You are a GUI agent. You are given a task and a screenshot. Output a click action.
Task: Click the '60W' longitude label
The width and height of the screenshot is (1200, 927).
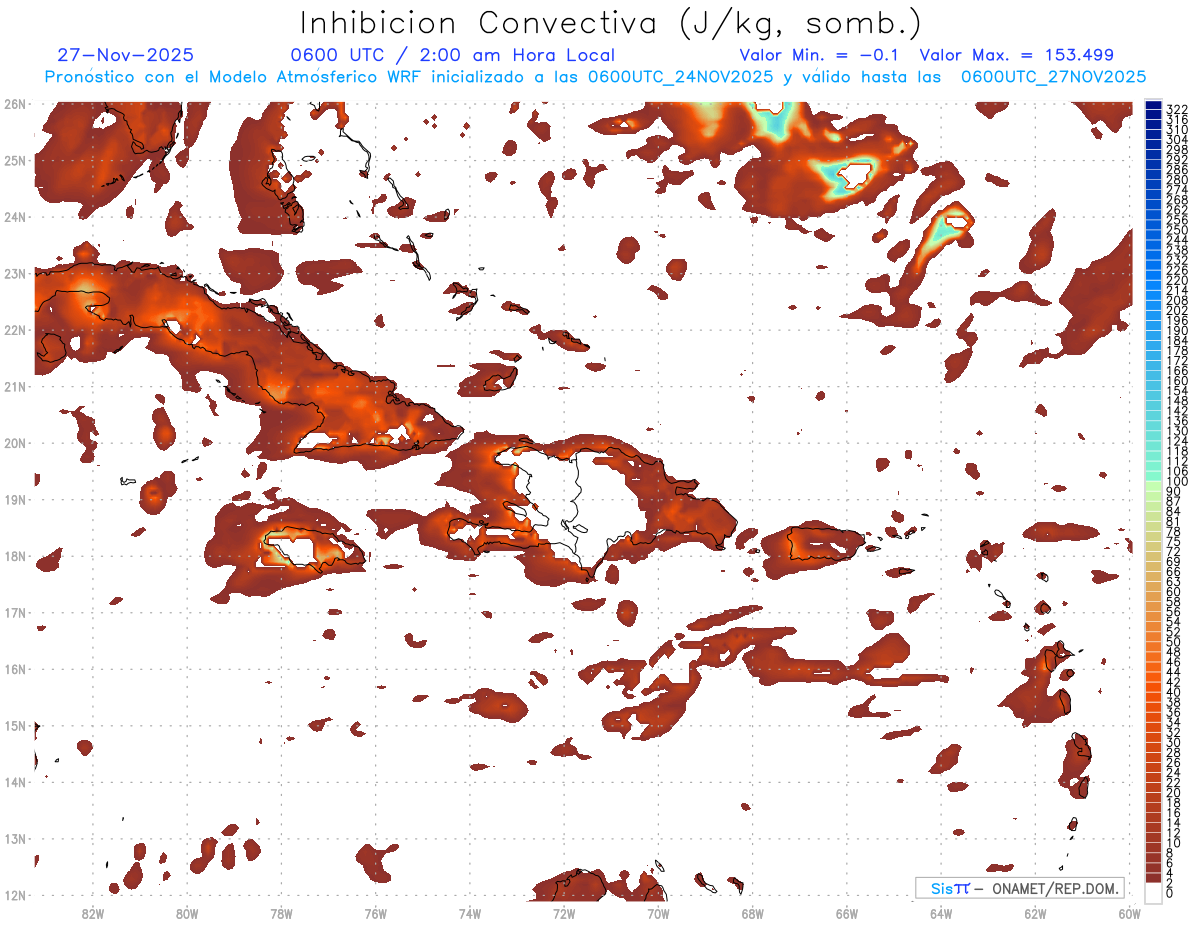(x=1130, y=913)
